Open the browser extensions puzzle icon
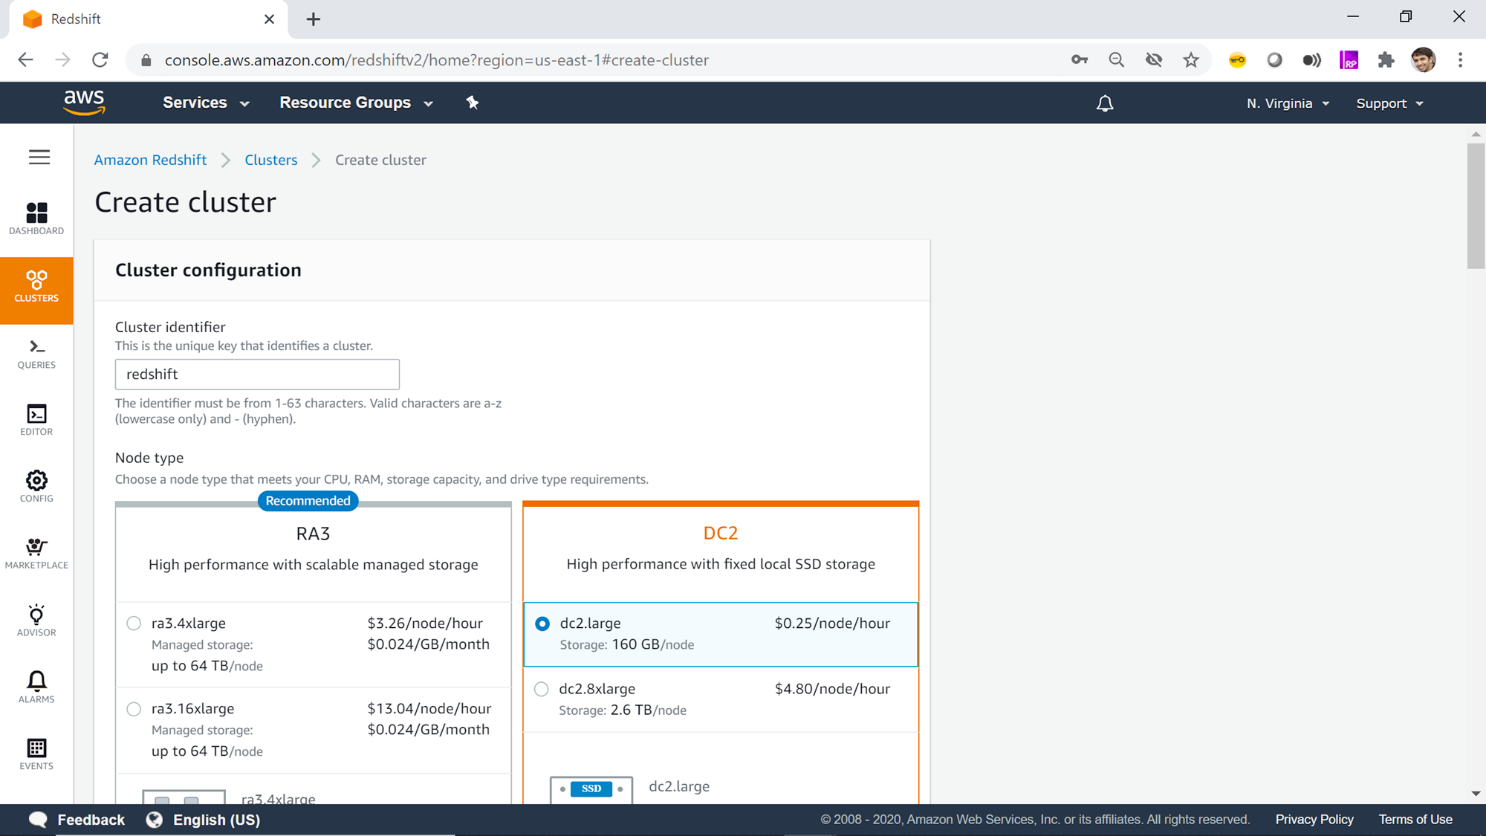Screen dimensions: 1486x836 [x=1386, y=60]
